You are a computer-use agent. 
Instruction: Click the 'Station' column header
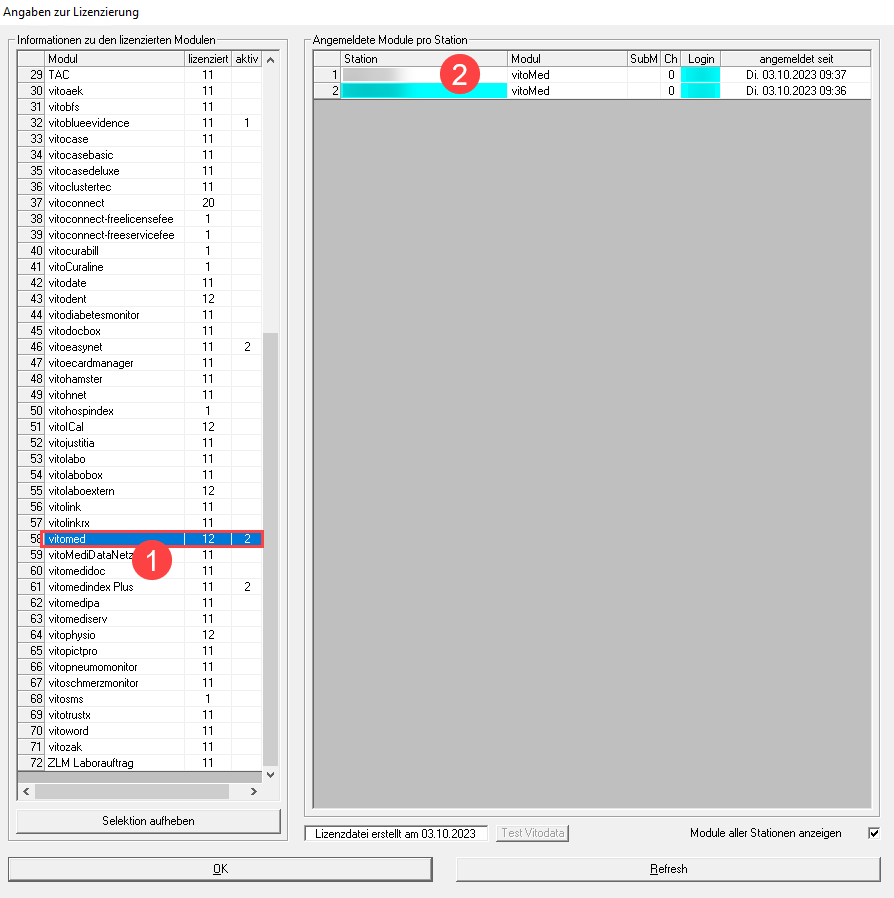(424, 59)
